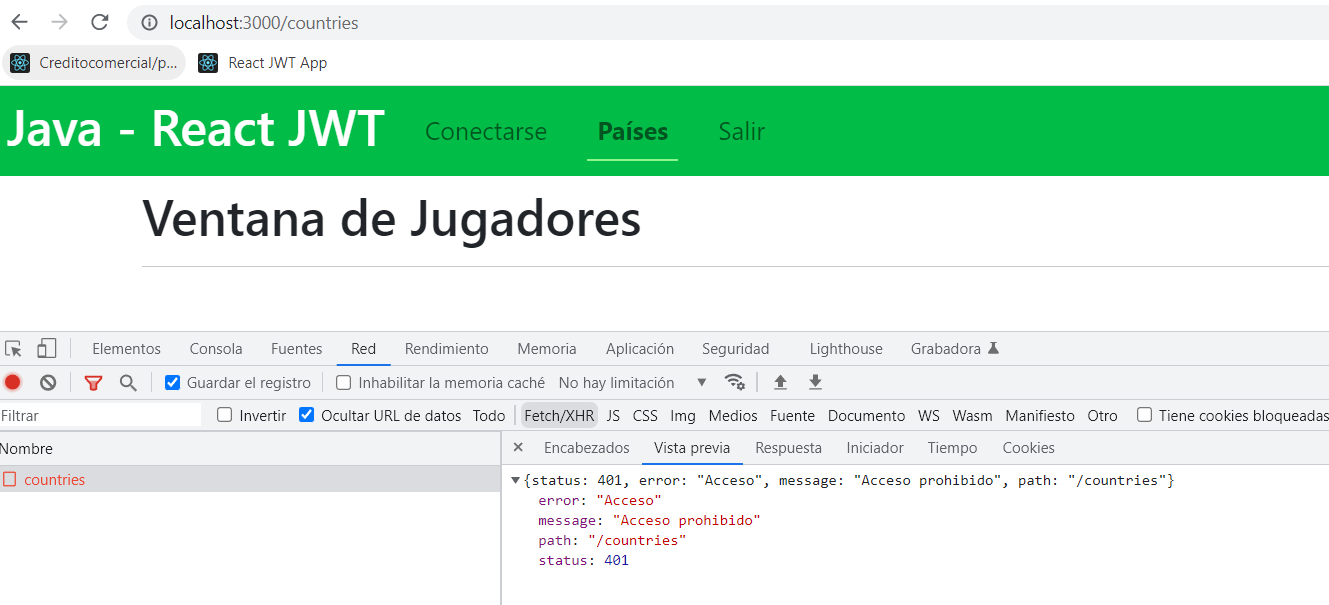Click the browser back arrow

pyautogui.click(x=19, y=22)
